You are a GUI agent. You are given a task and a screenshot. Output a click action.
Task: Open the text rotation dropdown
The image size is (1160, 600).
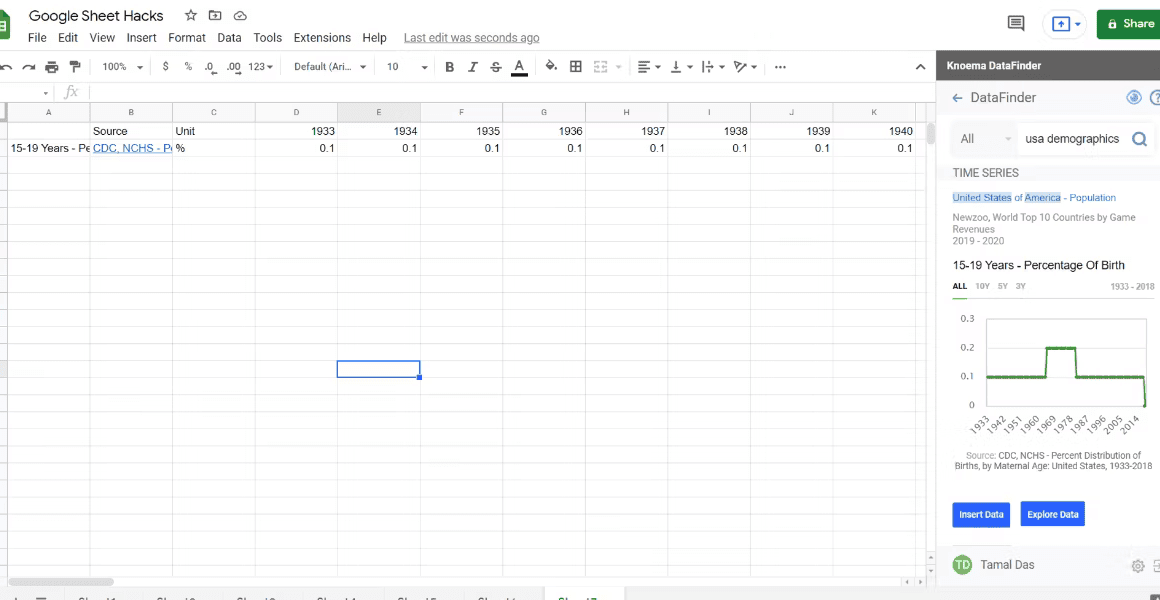click(x=744, y=67)
